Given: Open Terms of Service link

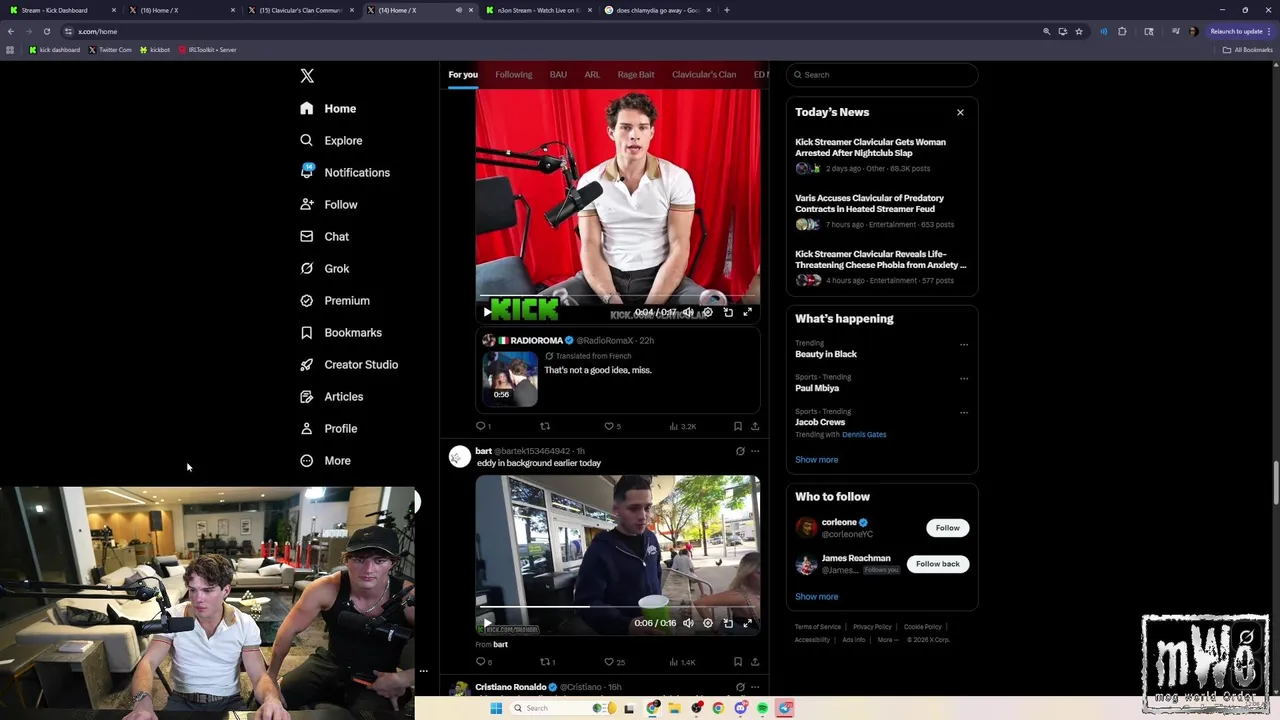Looking at the screenshot, I should pos(818,627).
